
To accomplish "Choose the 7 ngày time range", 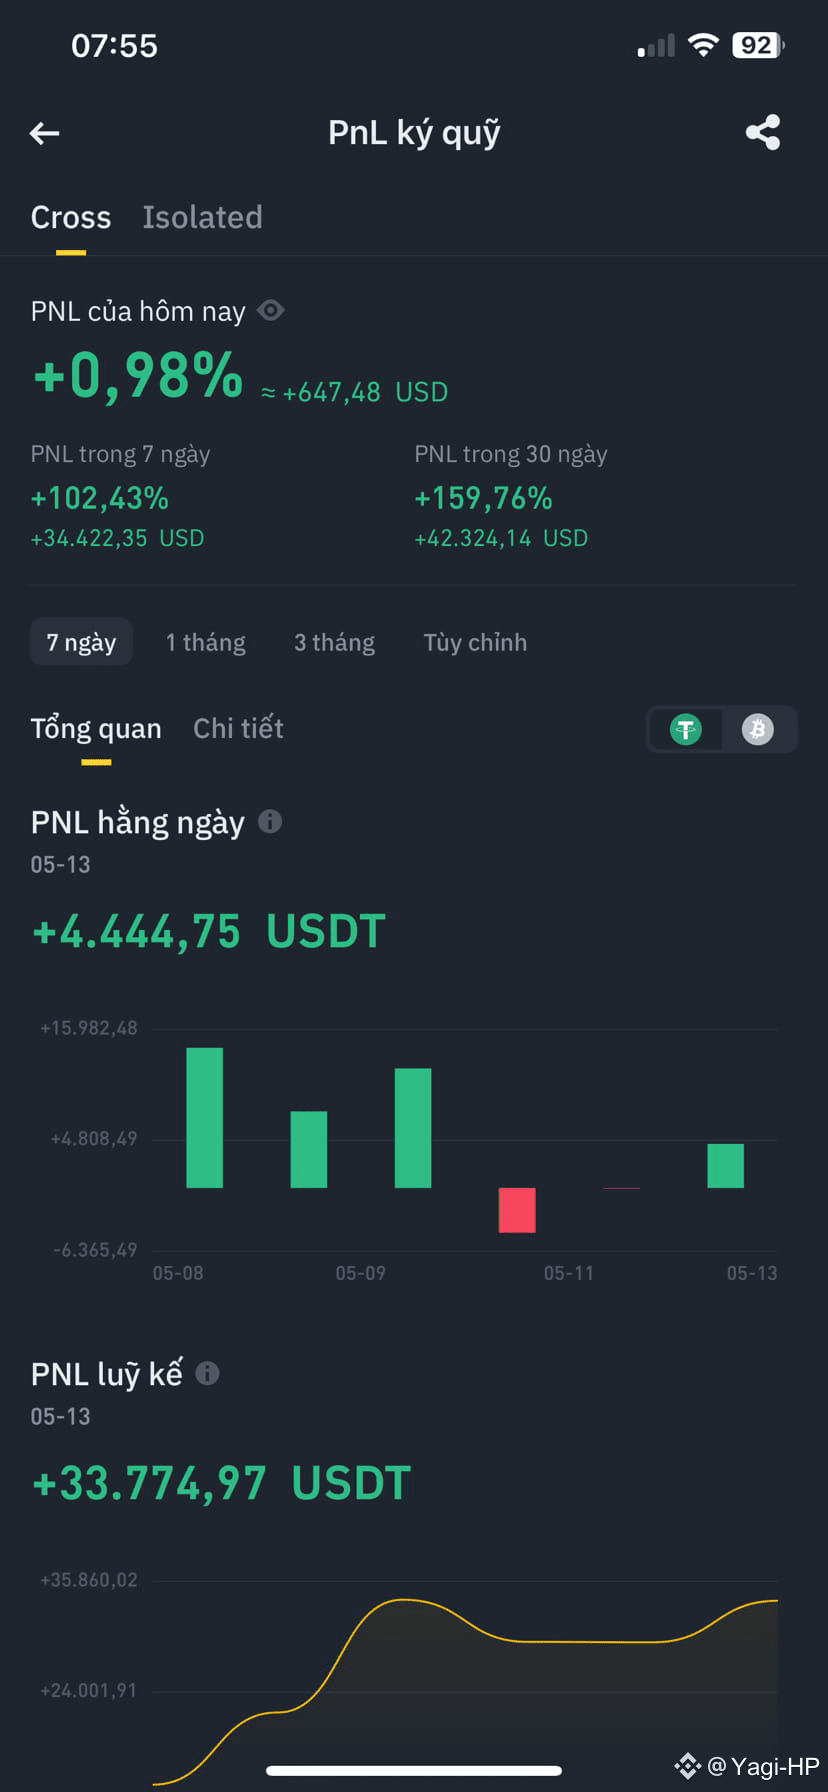I will click(x=81, y=642).
